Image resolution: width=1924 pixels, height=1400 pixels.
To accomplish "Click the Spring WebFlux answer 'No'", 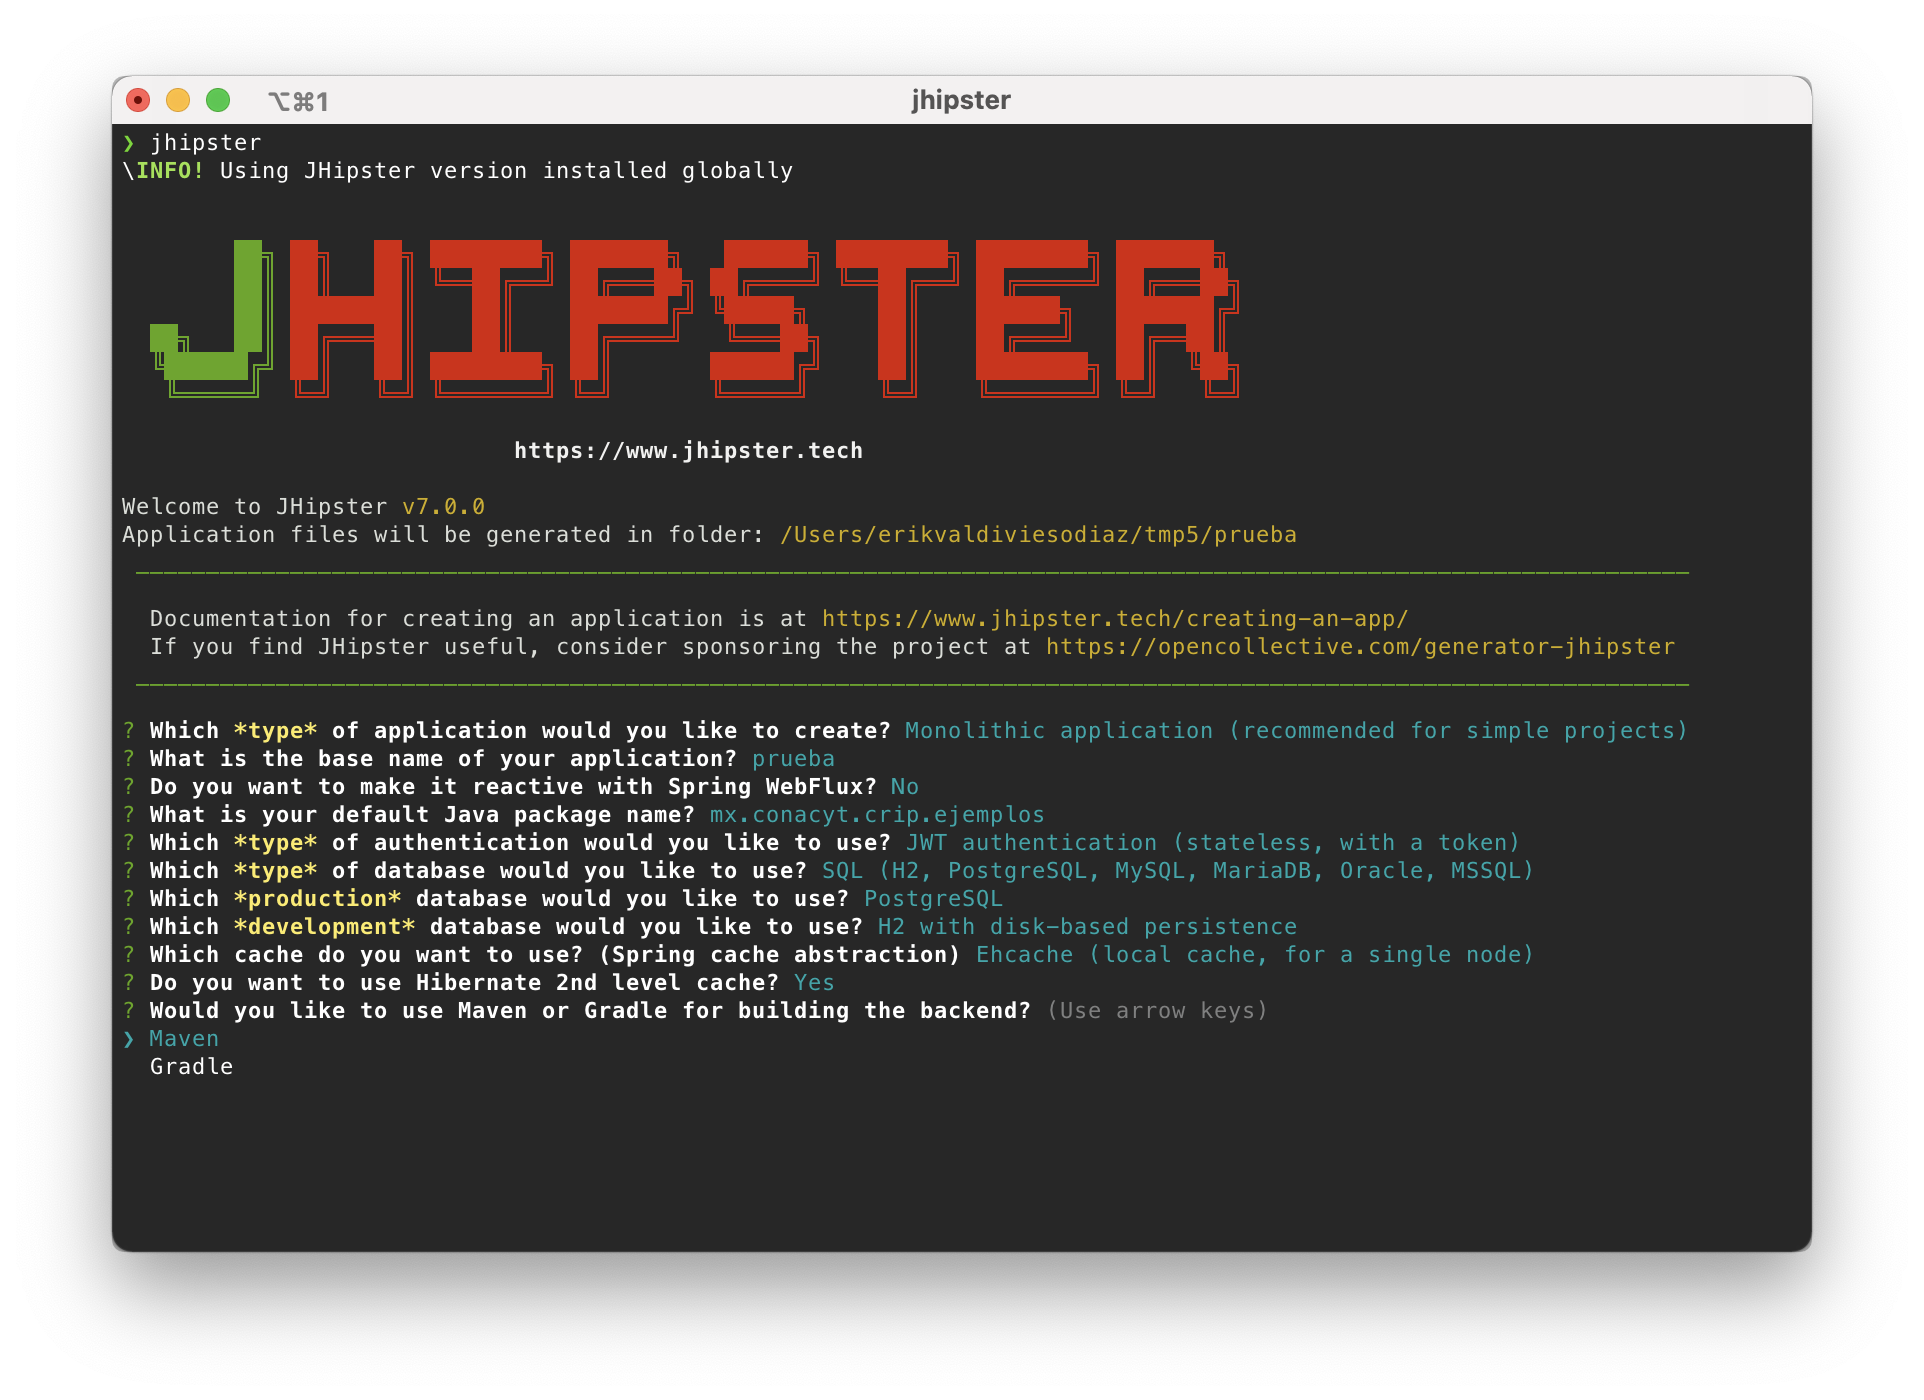I will [904, 787].
